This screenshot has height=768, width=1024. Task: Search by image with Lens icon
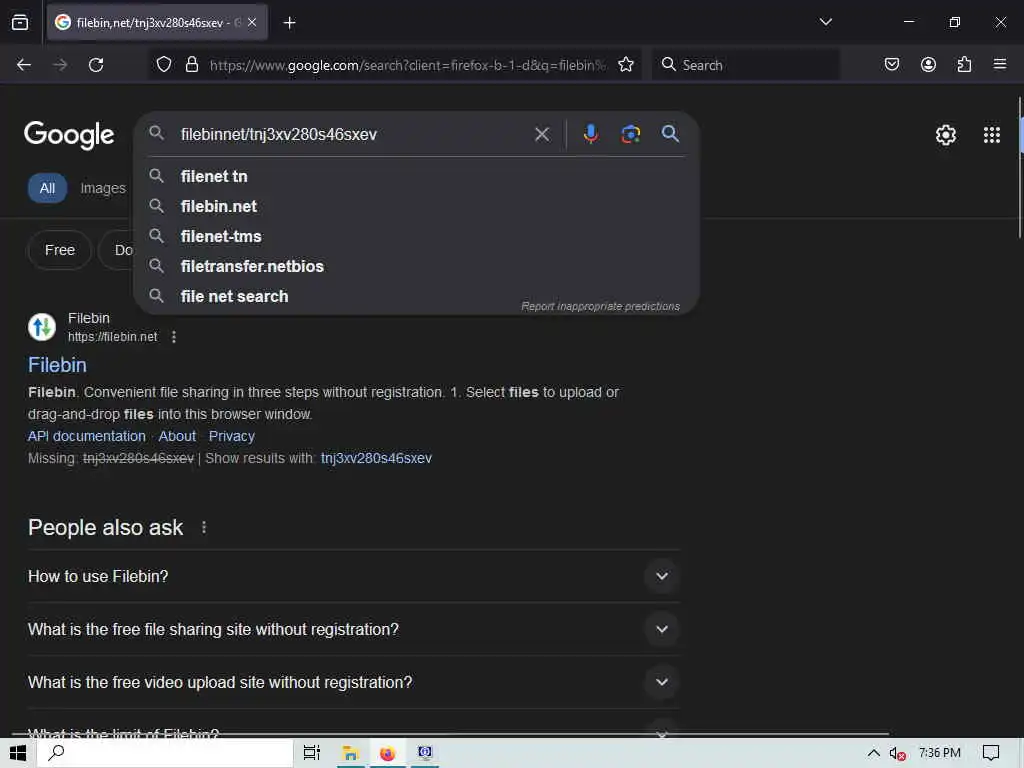click(630, 134)
